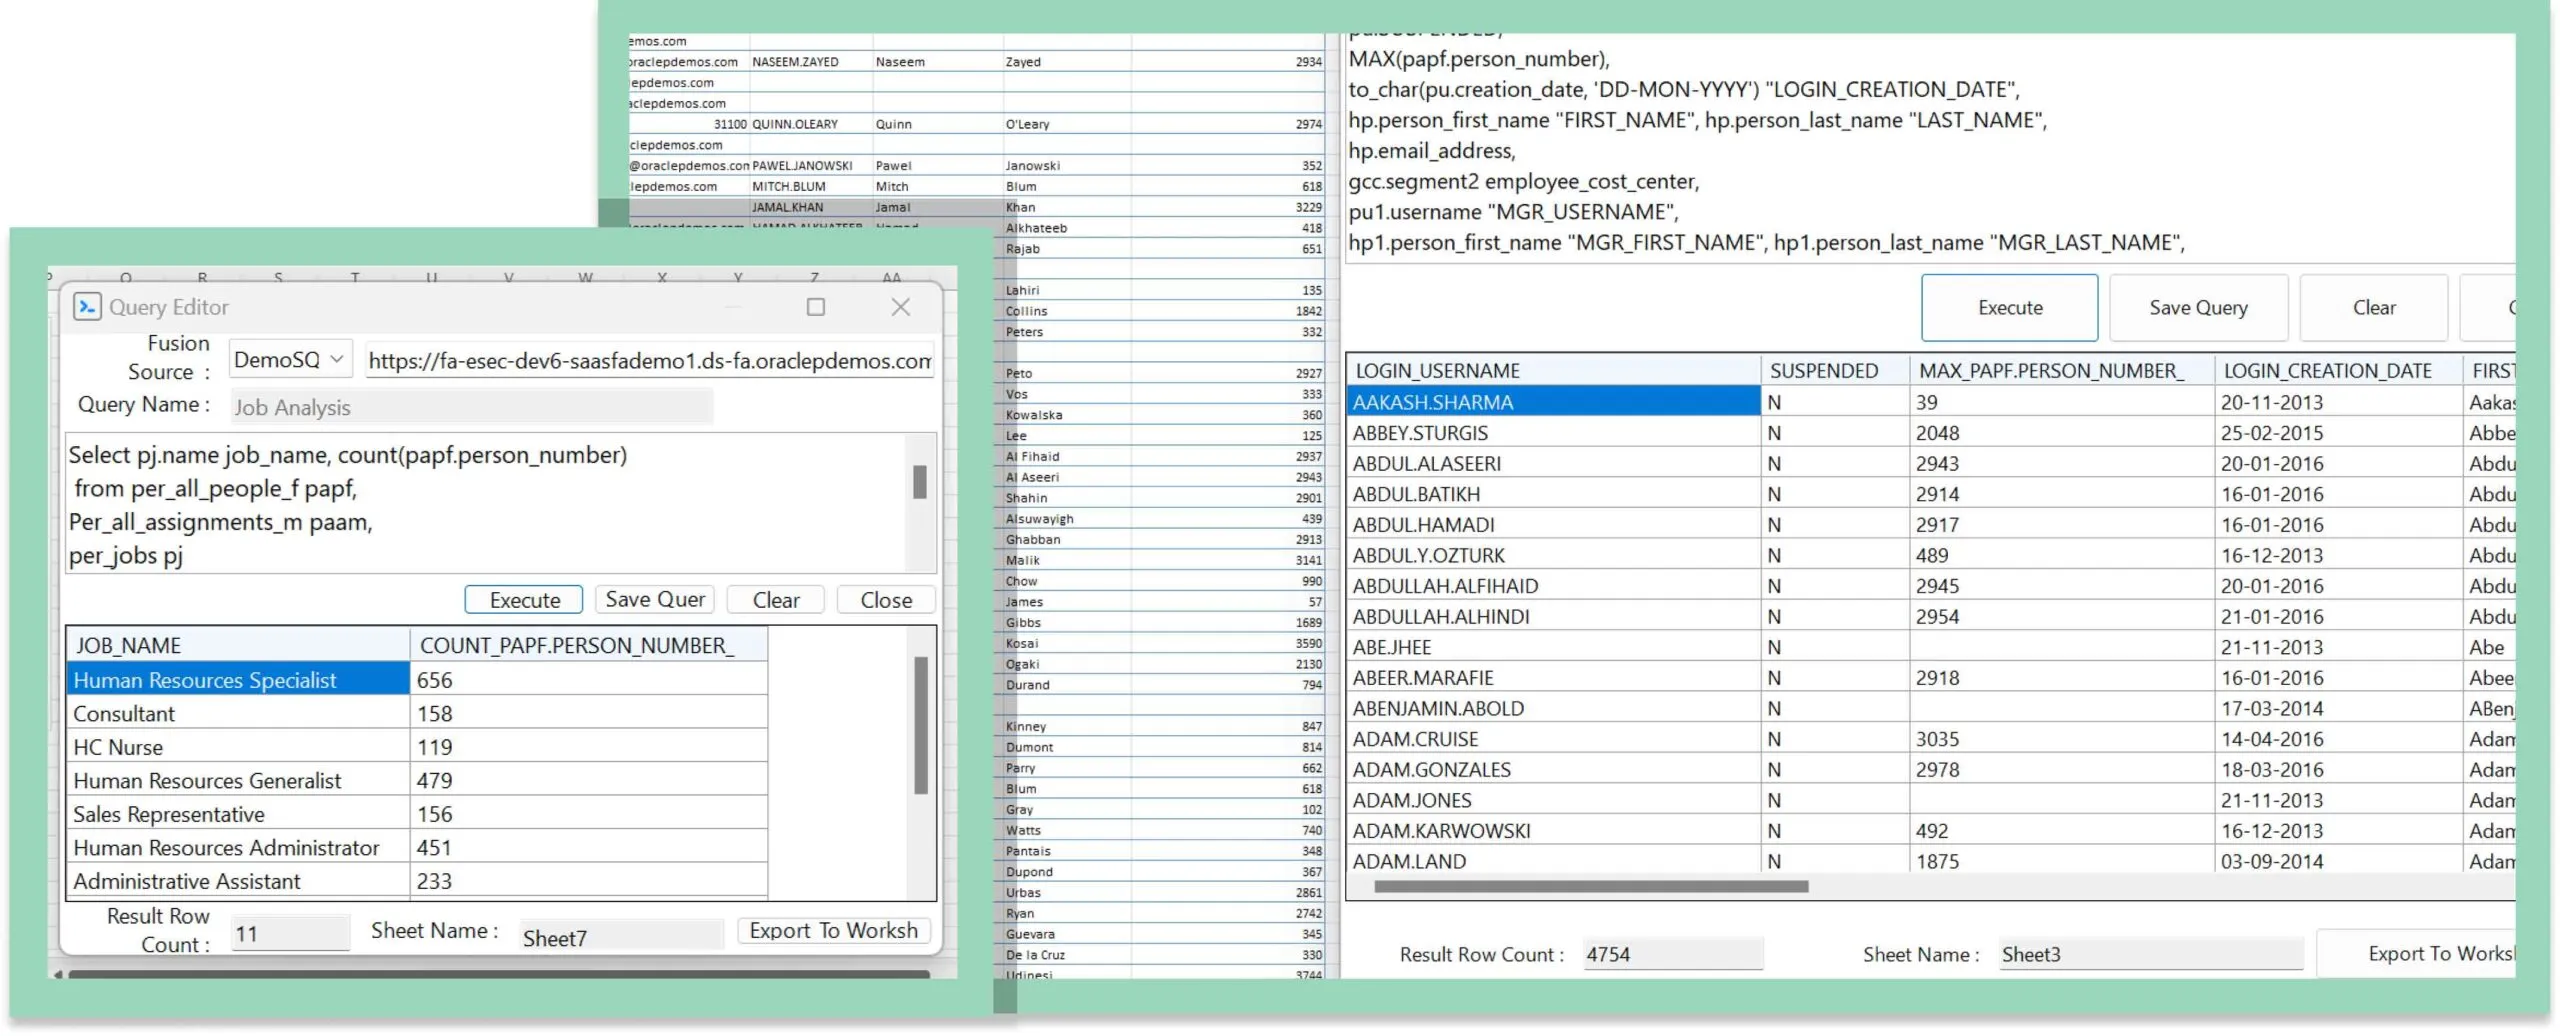Click the Fusion Source URL field
Screen dimensions: 2560x1036
click(647, 360)
